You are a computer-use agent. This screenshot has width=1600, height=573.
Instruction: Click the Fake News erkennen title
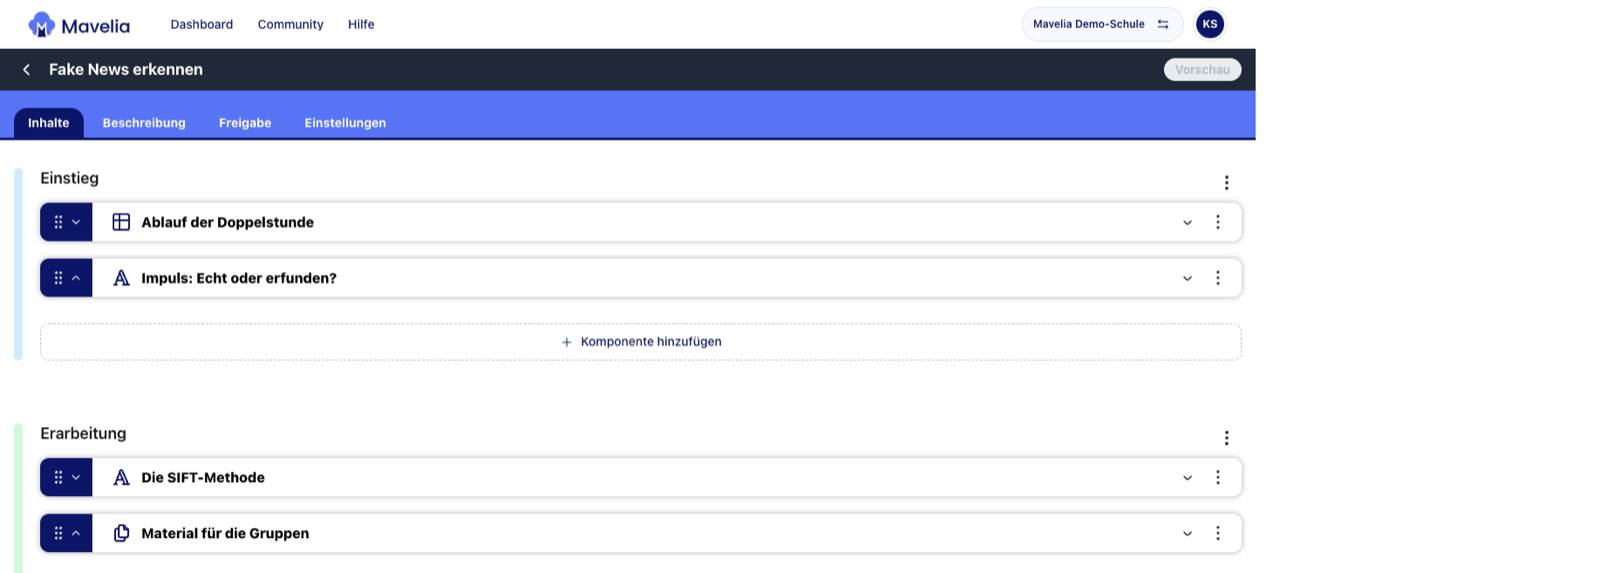point(126,69)
